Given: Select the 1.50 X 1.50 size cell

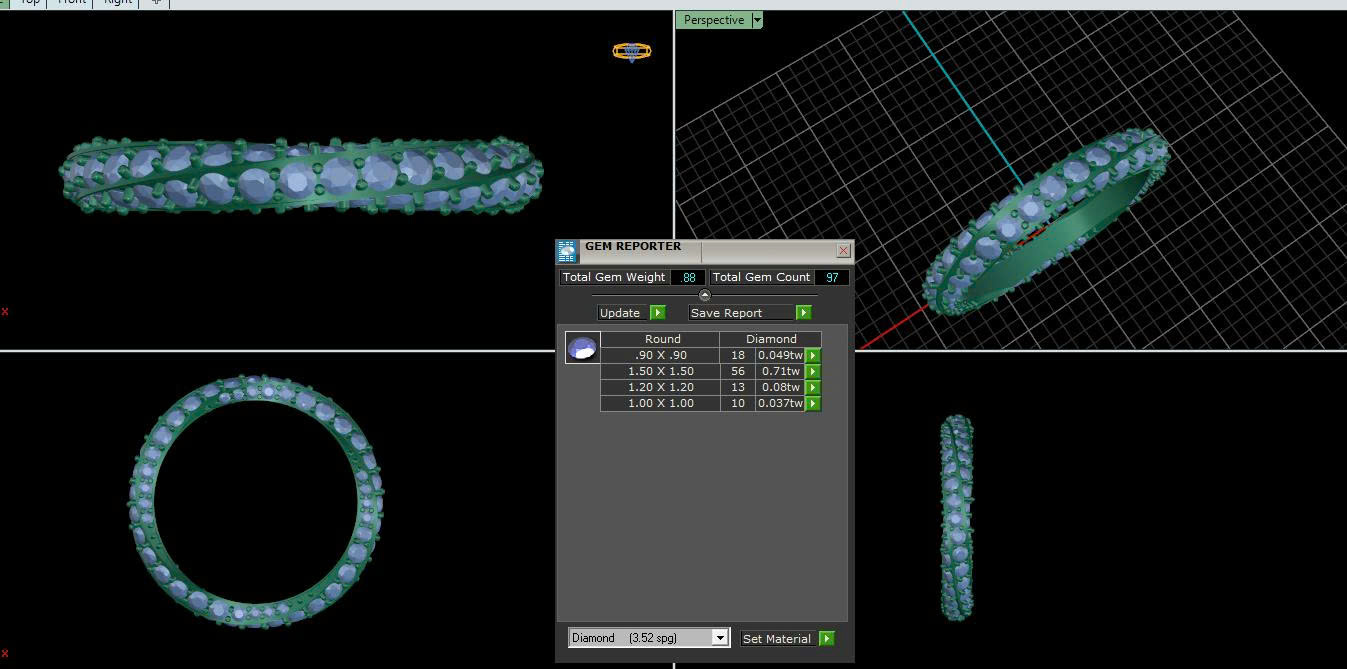Looking at the screenshot, I should (660, 371).
